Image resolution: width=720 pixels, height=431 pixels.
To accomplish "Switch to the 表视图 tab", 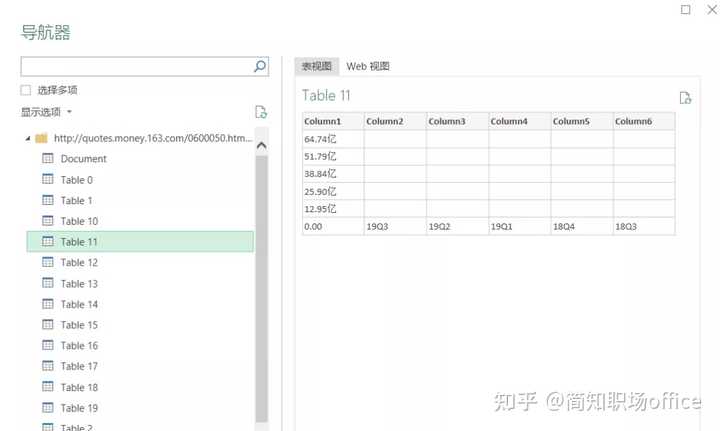I will point(317,66).
